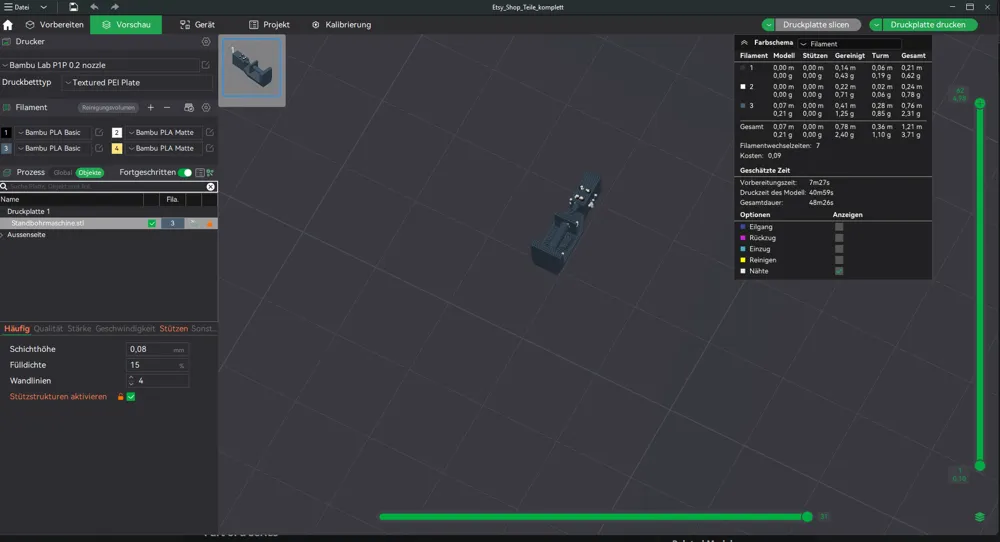Screen dimensions: 1000x542
Task: Click the undo arrow icon
Action: [x=94, y=7]
